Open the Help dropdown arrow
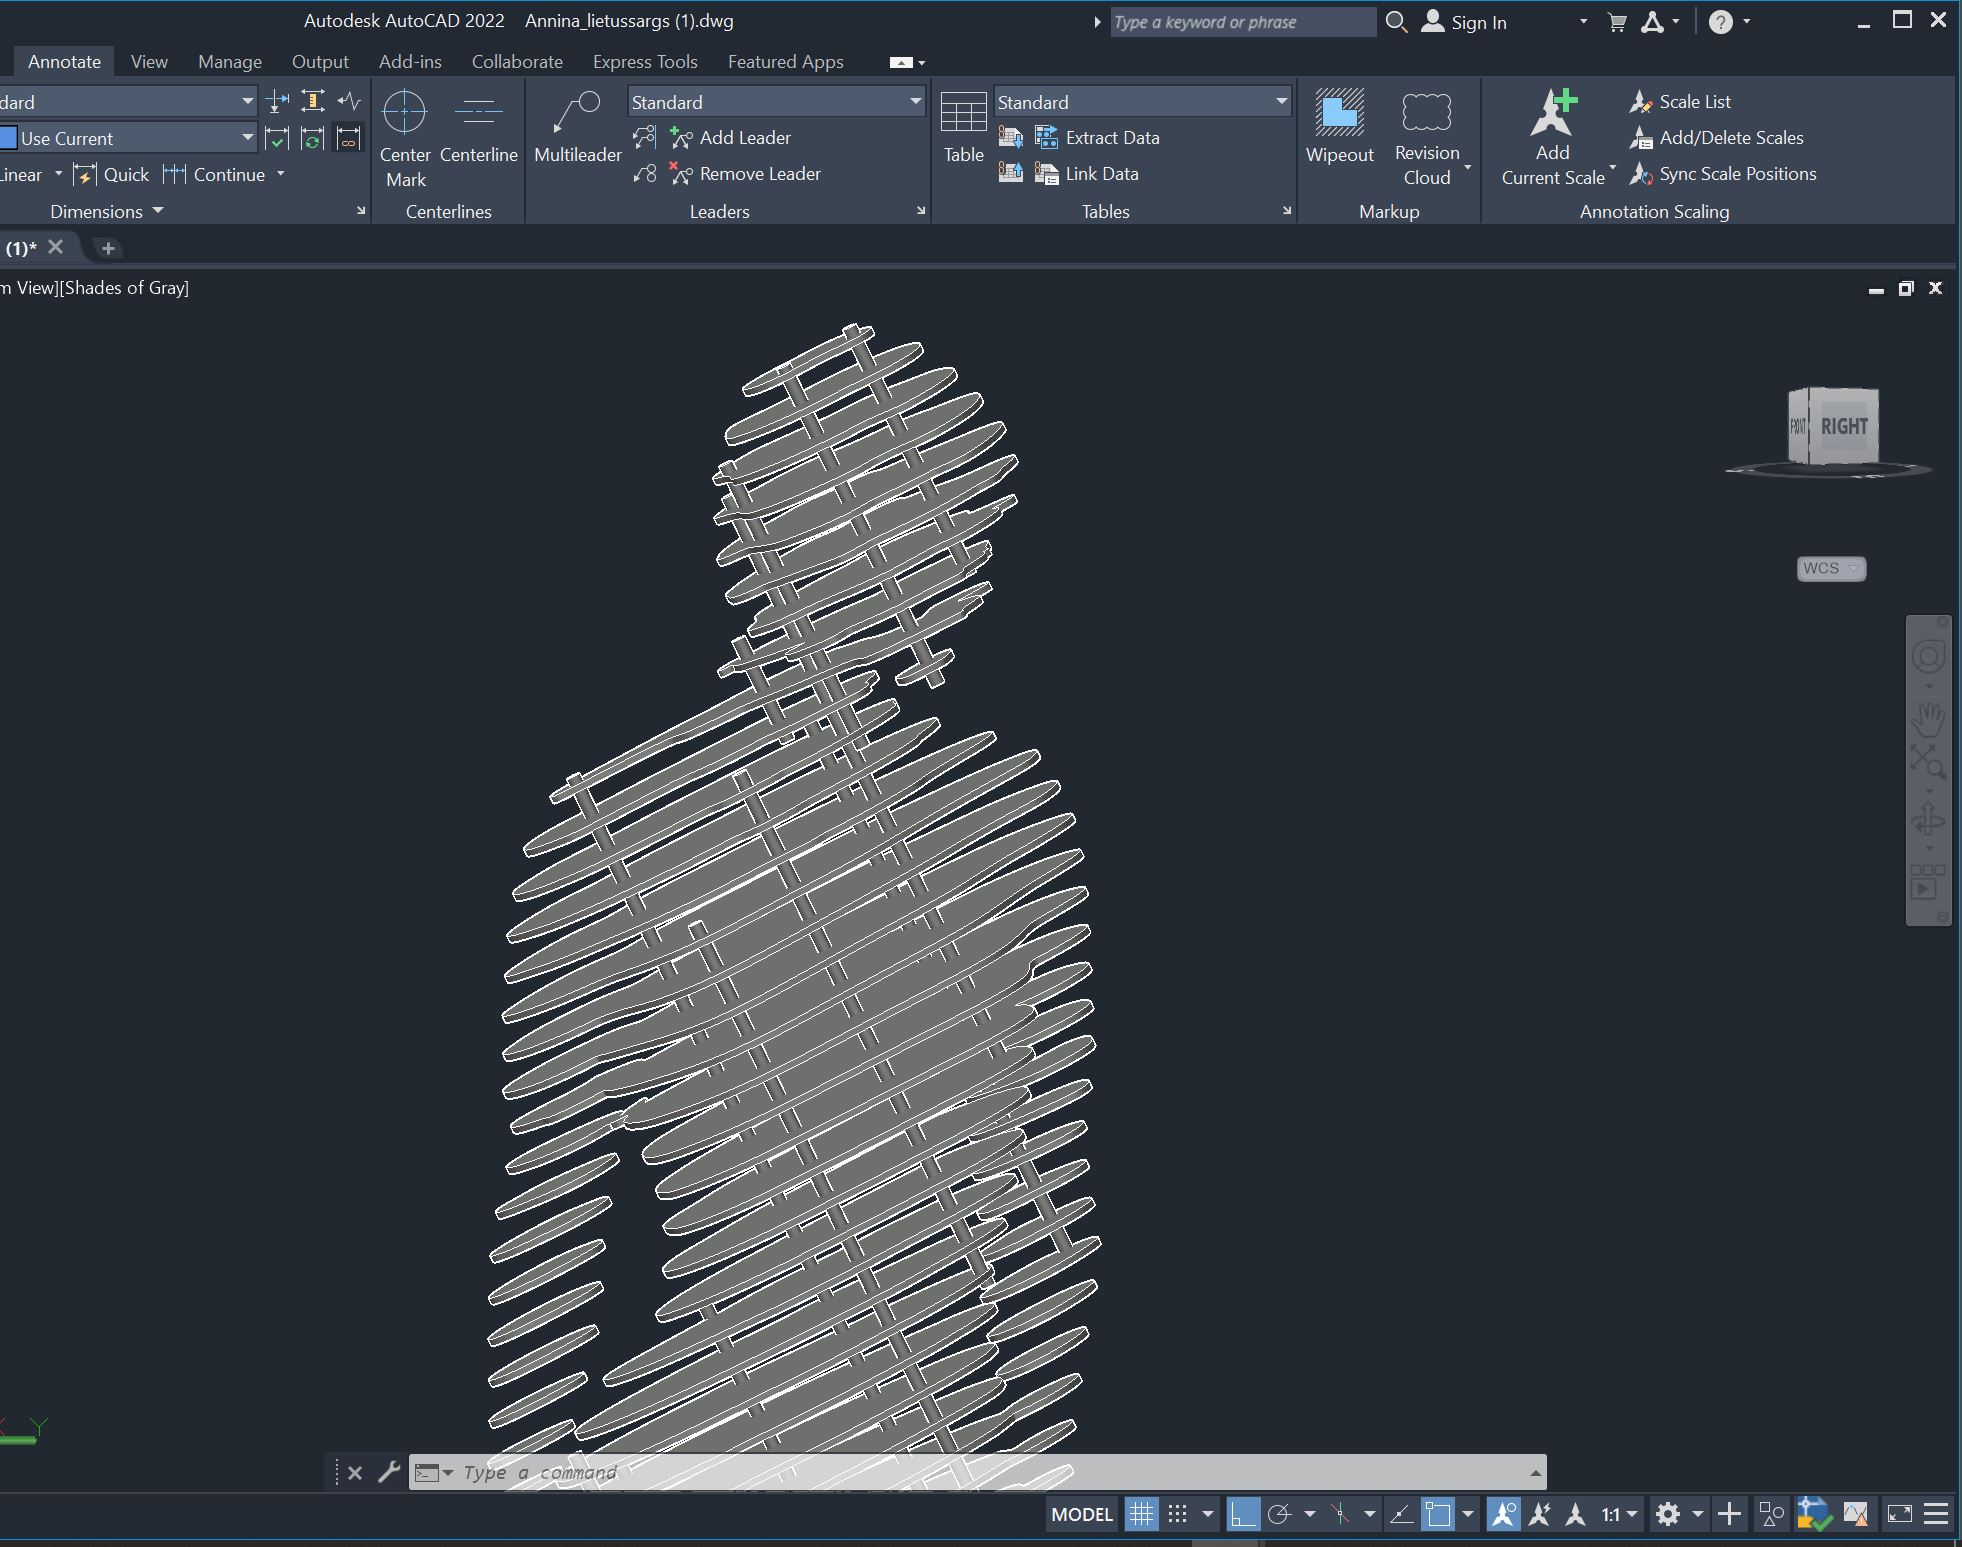 (x=1747, y=22)
